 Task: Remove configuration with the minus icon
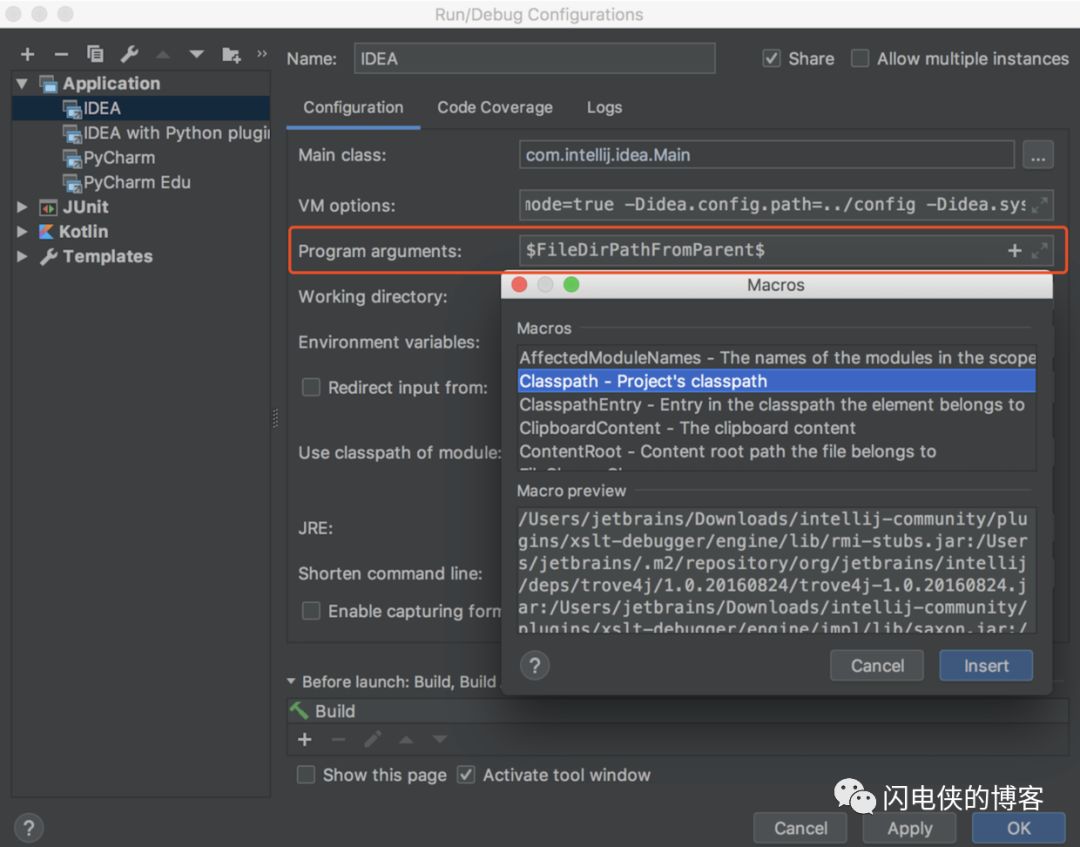click(x=61, y=54)
